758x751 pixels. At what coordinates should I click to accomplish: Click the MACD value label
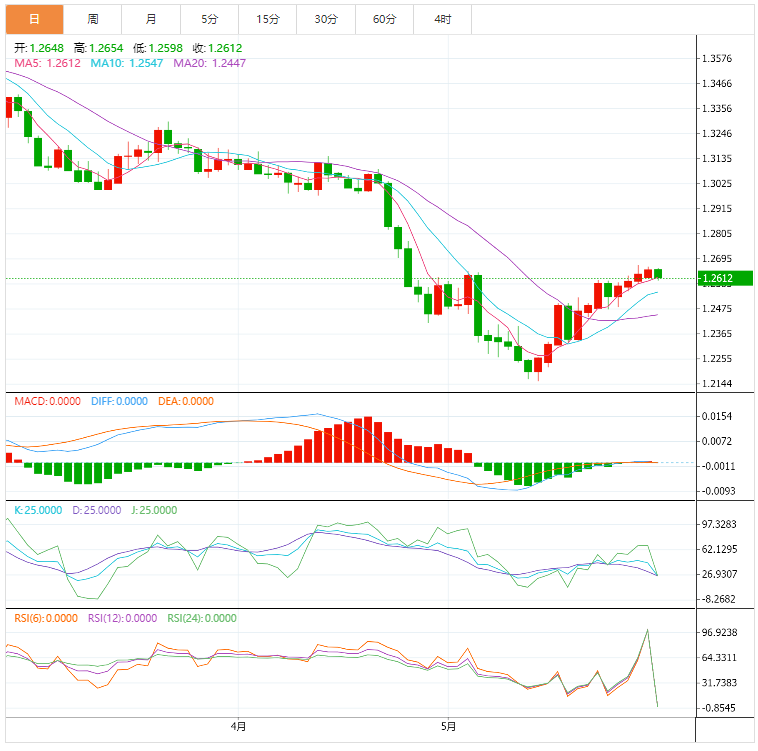[x=47, y=402]
